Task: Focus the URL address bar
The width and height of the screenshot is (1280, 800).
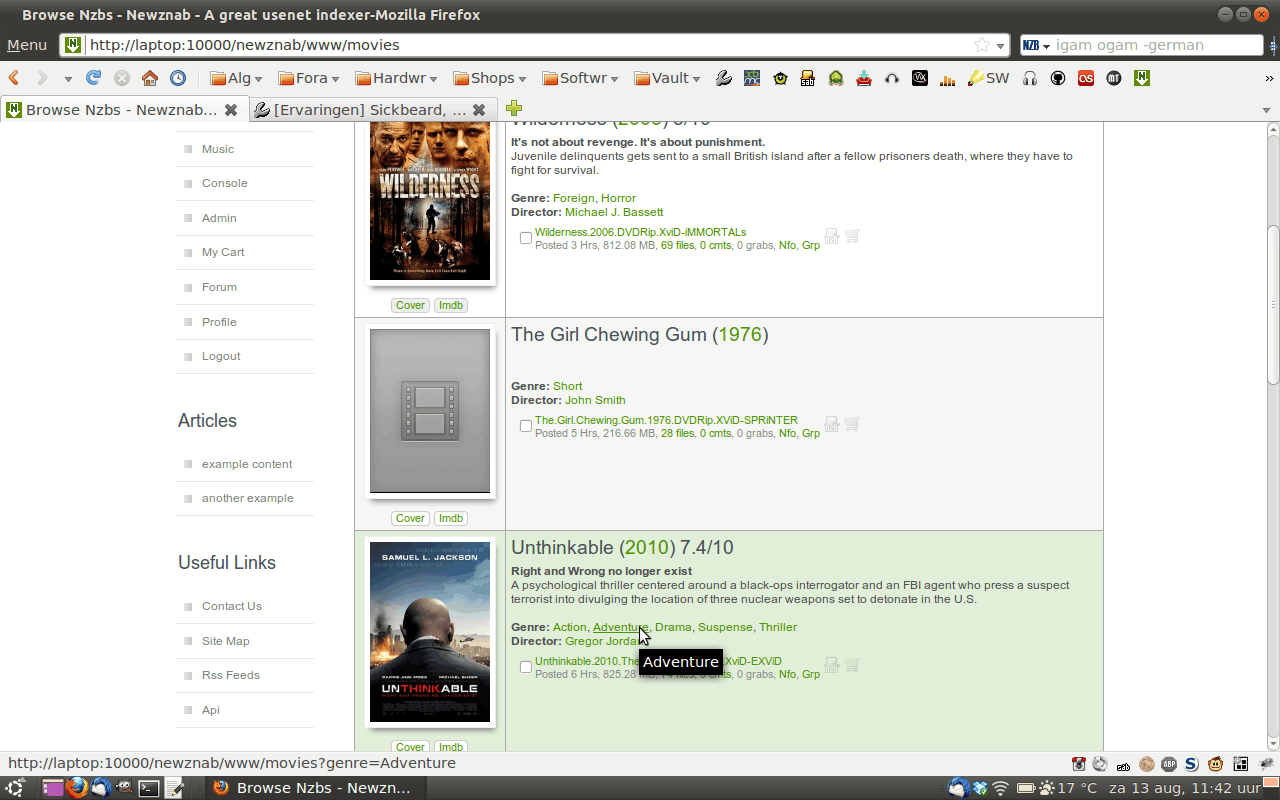Action: (520, 45)
